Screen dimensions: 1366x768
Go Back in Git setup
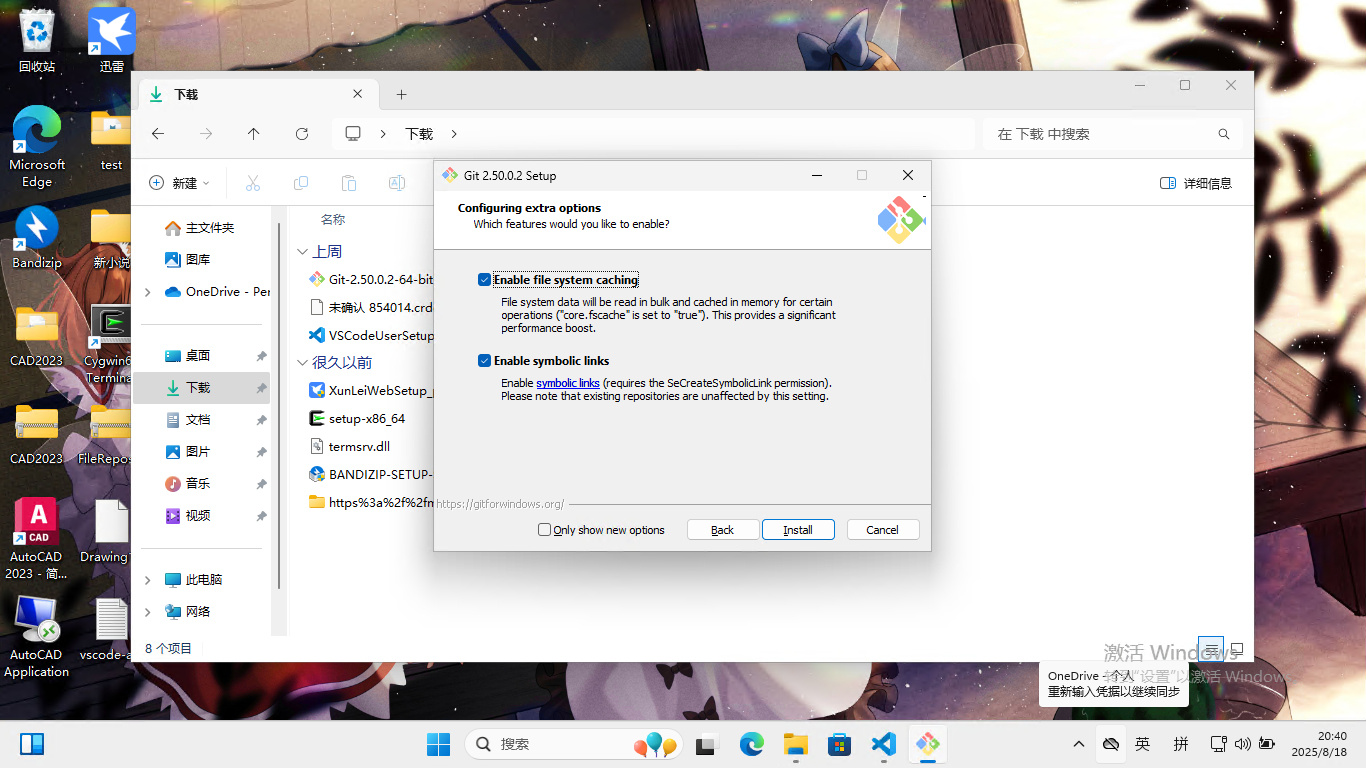(722, 530)
